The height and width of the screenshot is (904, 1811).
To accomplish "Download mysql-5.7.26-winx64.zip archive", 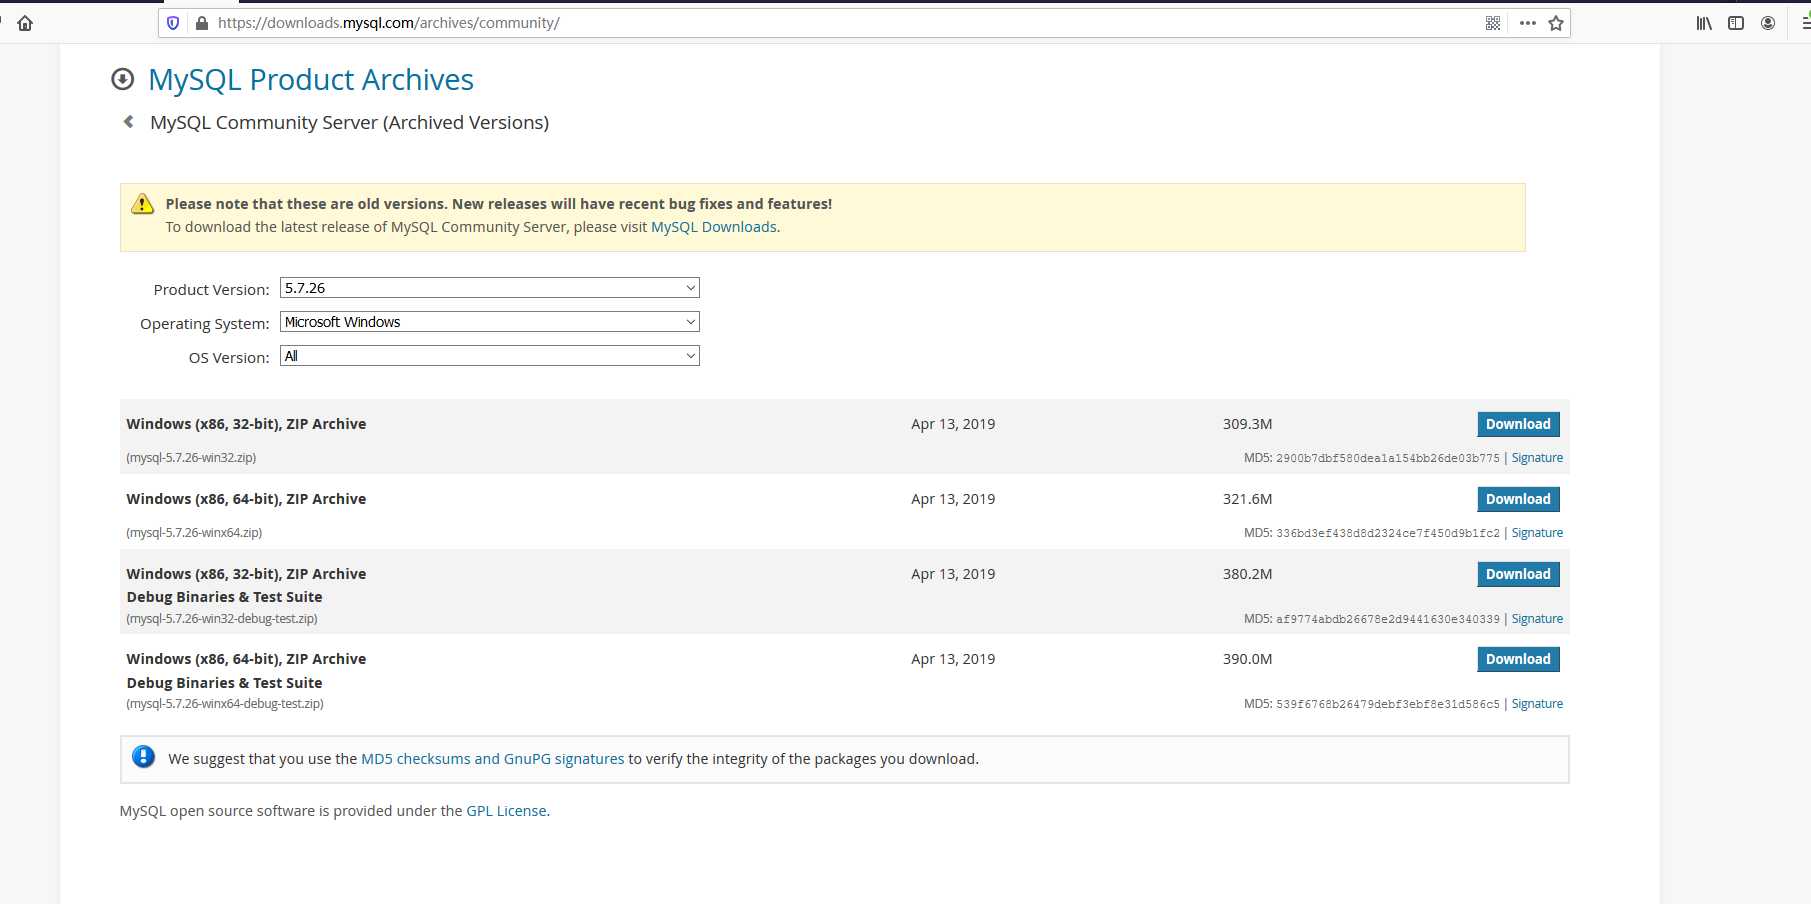I will point(1518,499).
